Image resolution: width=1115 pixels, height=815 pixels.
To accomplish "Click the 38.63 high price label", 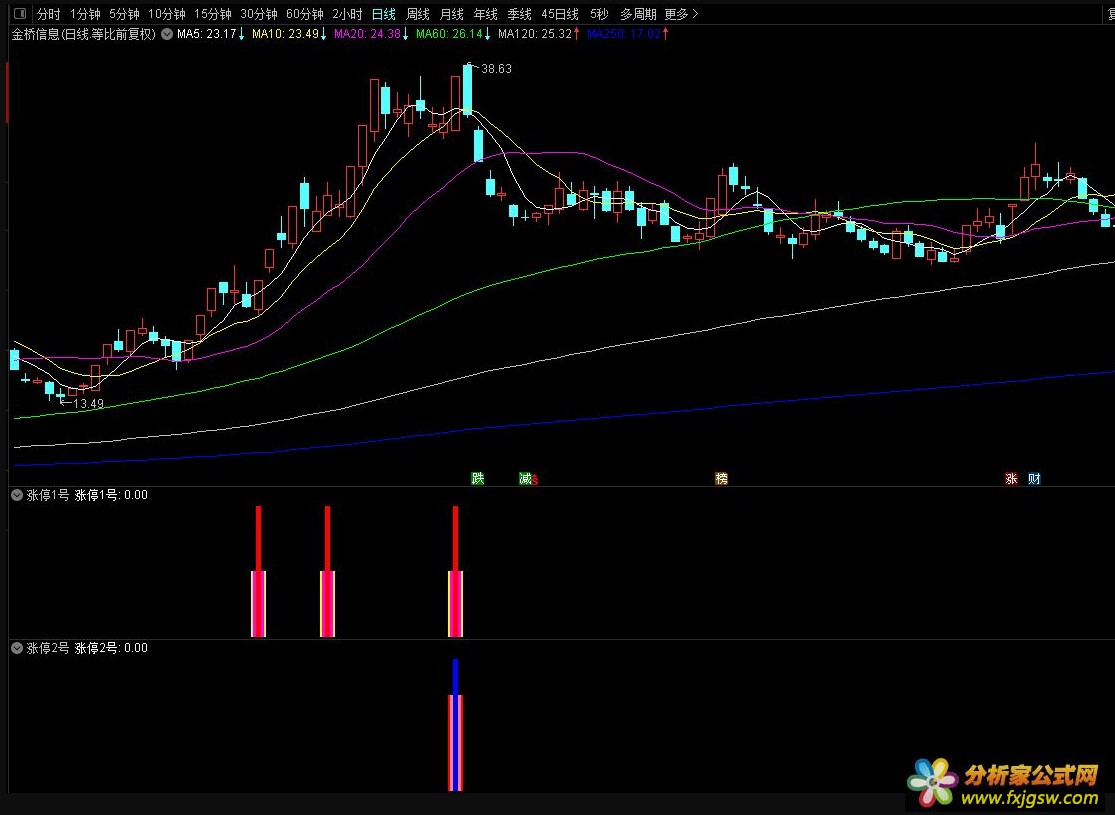I will pos(496,69).
